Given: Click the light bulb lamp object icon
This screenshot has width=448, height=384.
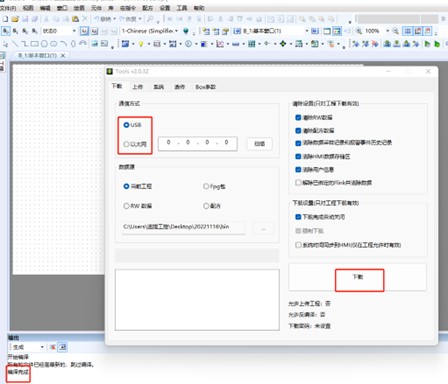Looking at the screenshot, I should click(141, 44).
